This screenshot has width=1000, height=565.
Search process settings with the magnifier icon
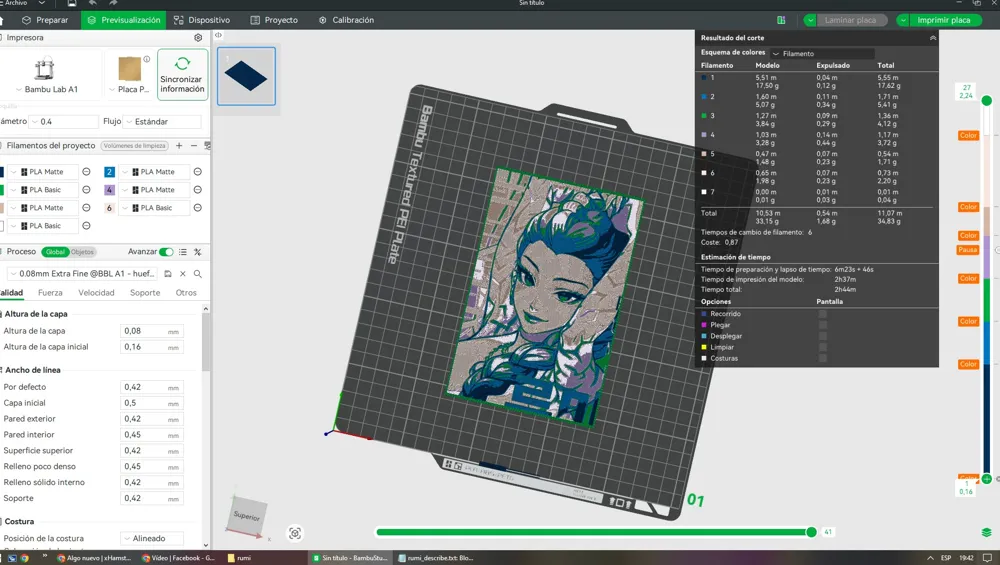pos(198,274)
